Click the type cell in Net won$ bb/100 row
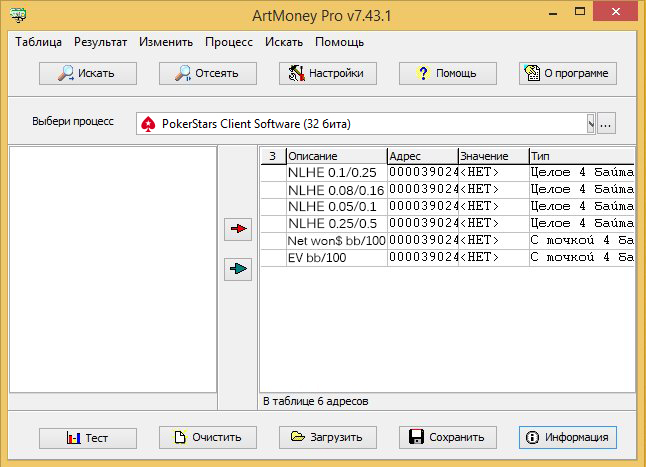Image resolution: width=646 pixels, height=467 pixels. tap(582, 241)
